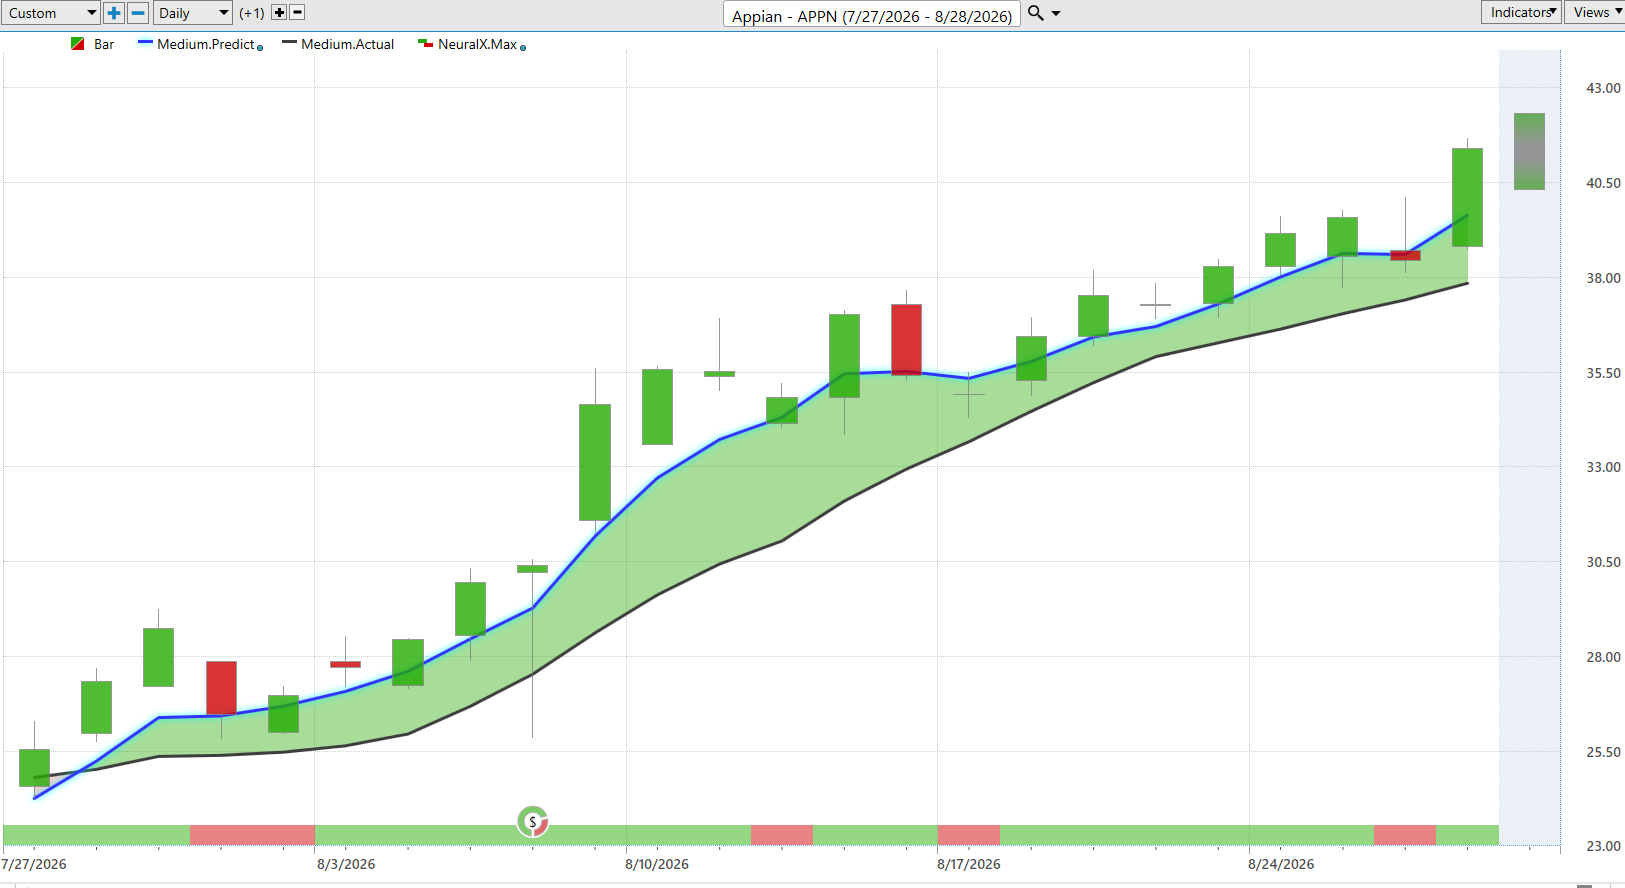Decrease the forecast offset with black minus

pos(297,13)
